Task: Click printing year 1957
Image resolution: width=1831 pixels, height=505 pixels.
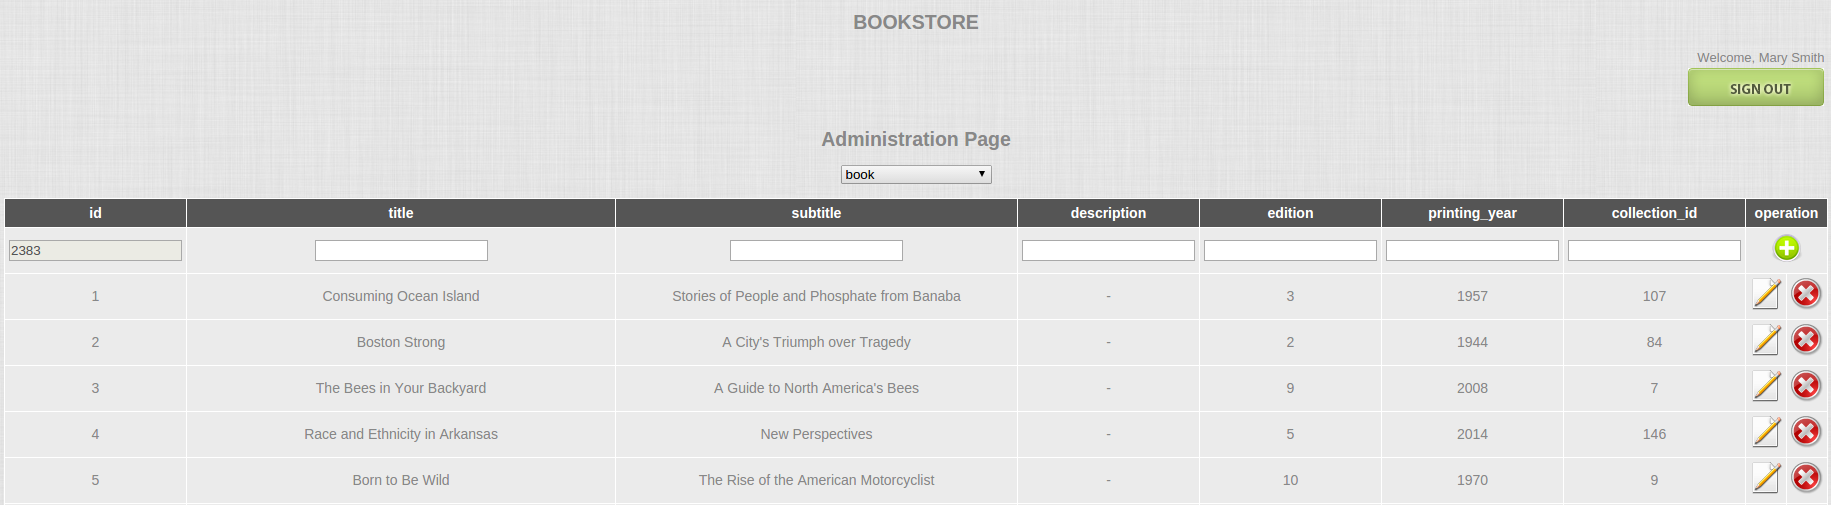Action: click(1472, 296)
